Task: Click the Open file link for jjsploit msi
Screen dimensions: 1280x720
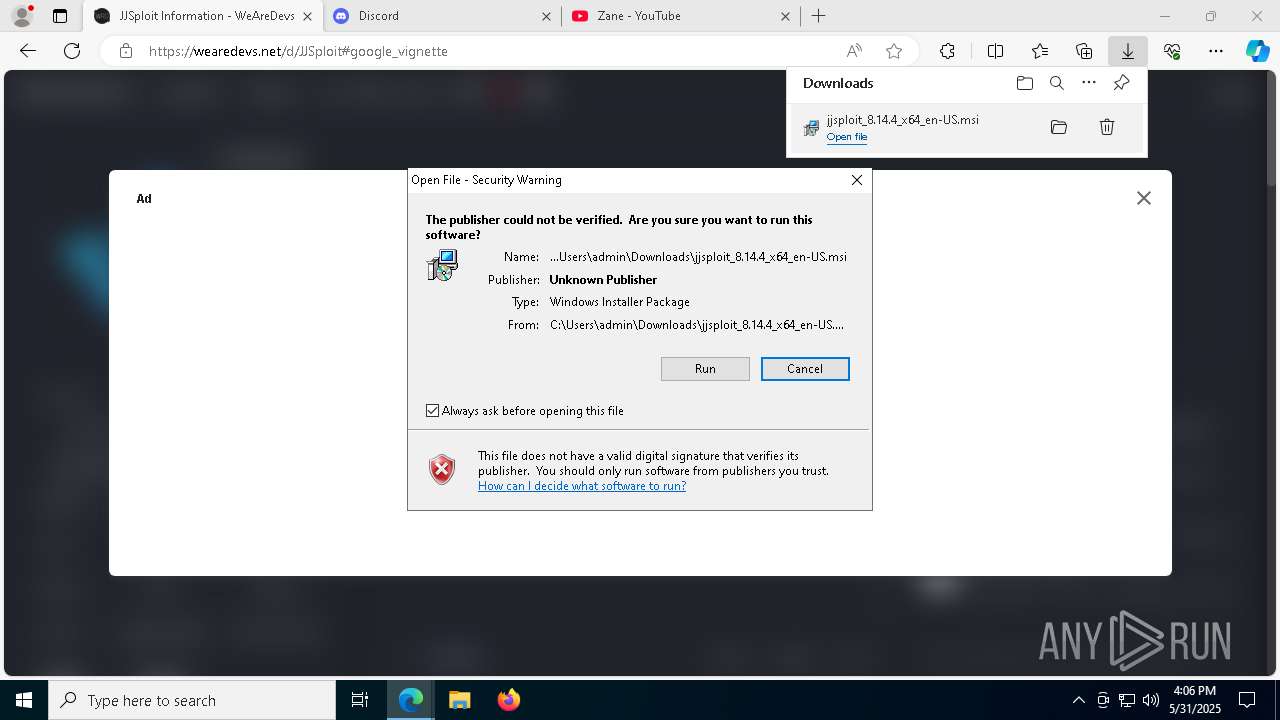Action: (847, 137)
